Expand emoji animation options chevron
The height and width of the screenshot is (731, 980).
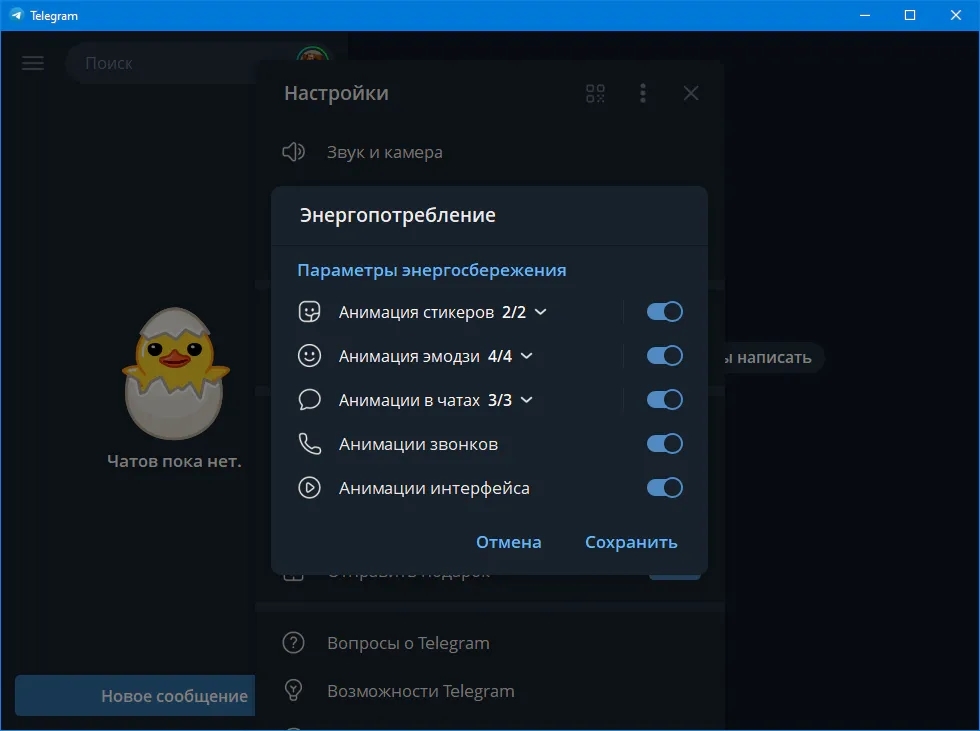(527, 356)
